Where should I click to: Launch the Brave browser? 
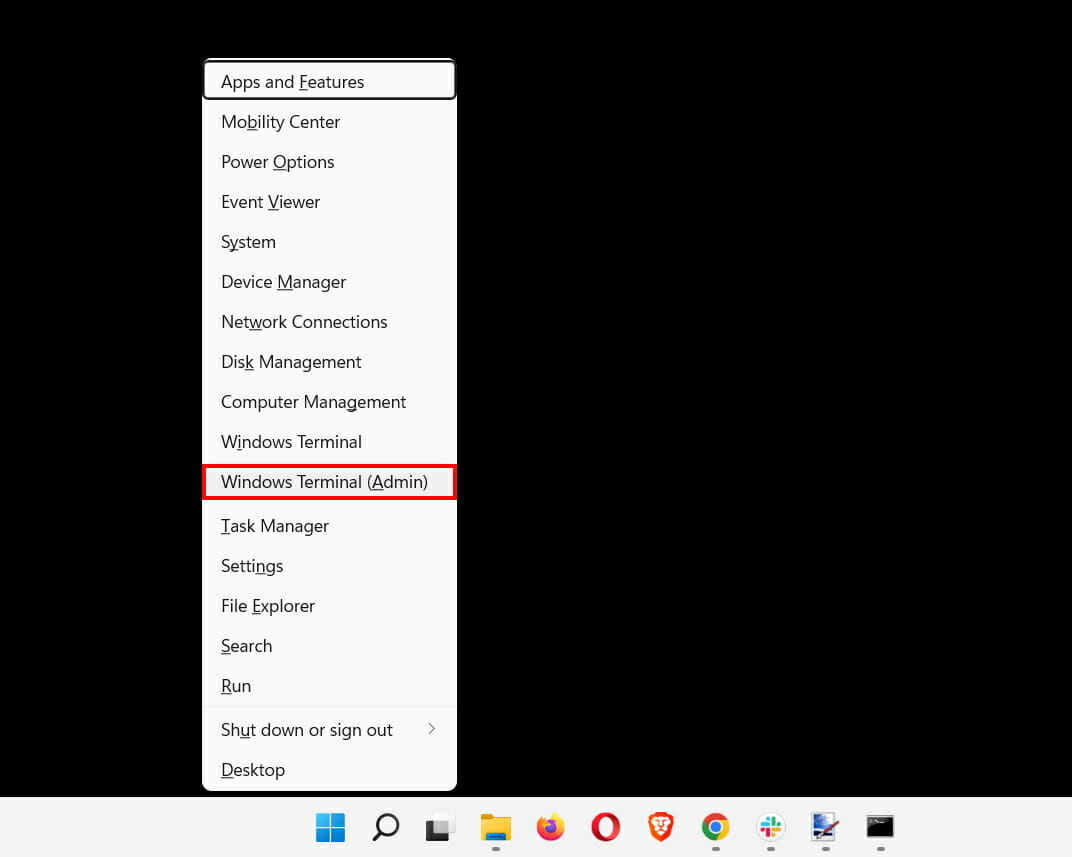point(660,828)
